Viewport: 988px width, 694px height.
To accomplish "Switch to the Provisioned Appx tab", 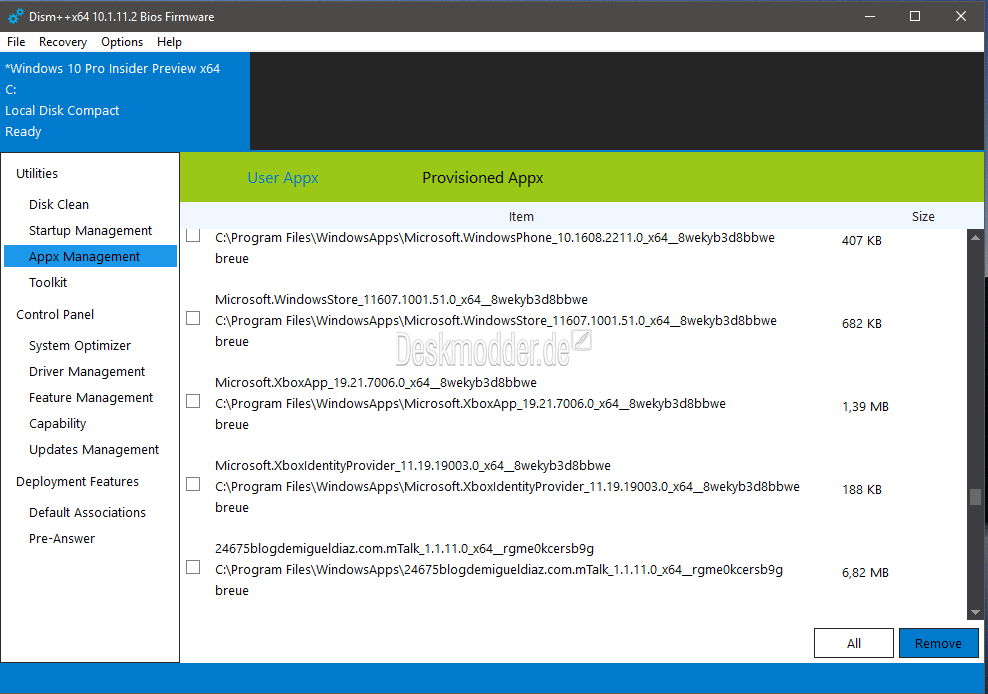I will [483, 178].
